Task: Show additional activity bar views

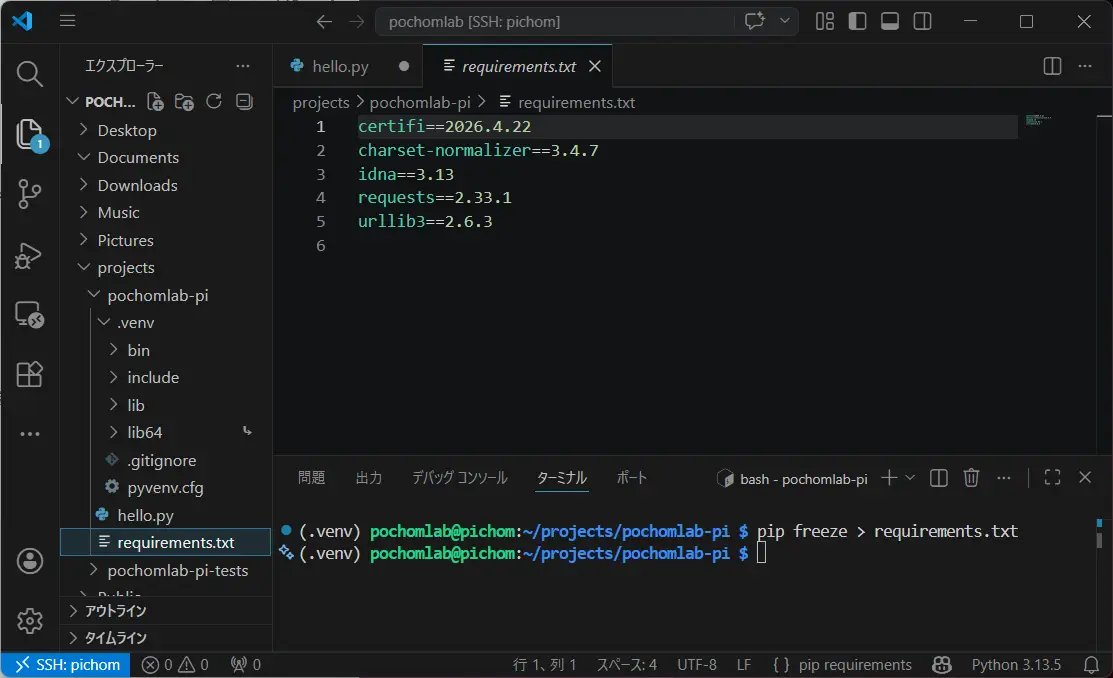Action: (x=29, y=434)
